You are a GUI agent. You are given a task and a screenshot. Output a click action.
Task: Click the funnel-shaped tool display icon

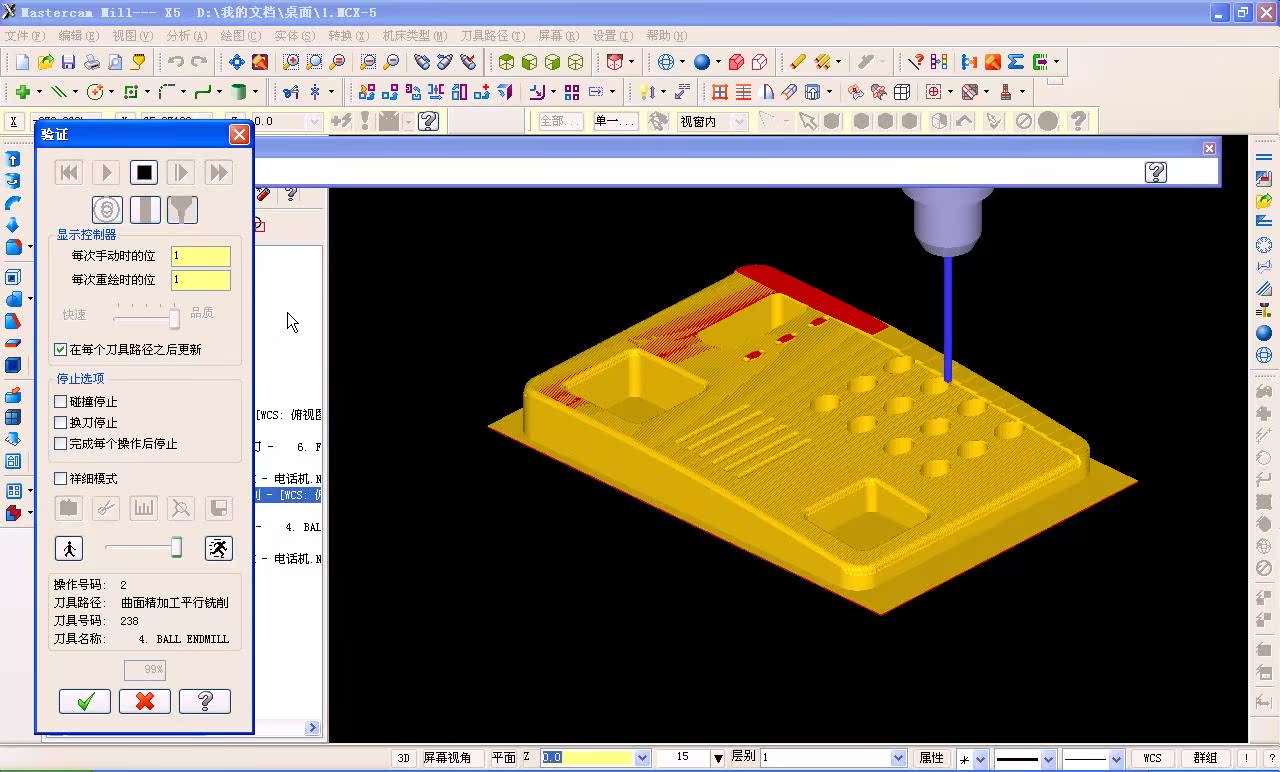[x=182, y=210]
